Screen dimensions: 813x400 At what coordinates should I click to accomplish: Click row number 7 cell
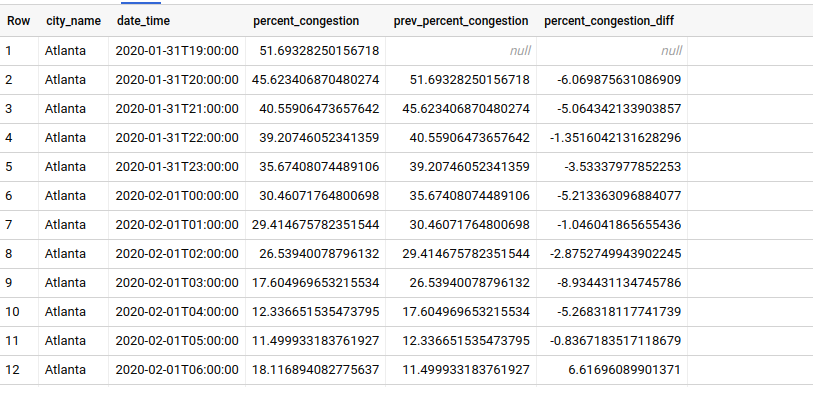[11, 224]
